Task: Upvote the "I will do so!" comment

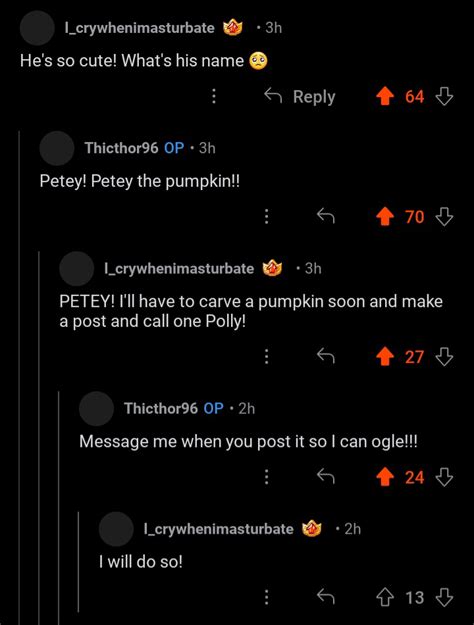Action: coord(385,597)
